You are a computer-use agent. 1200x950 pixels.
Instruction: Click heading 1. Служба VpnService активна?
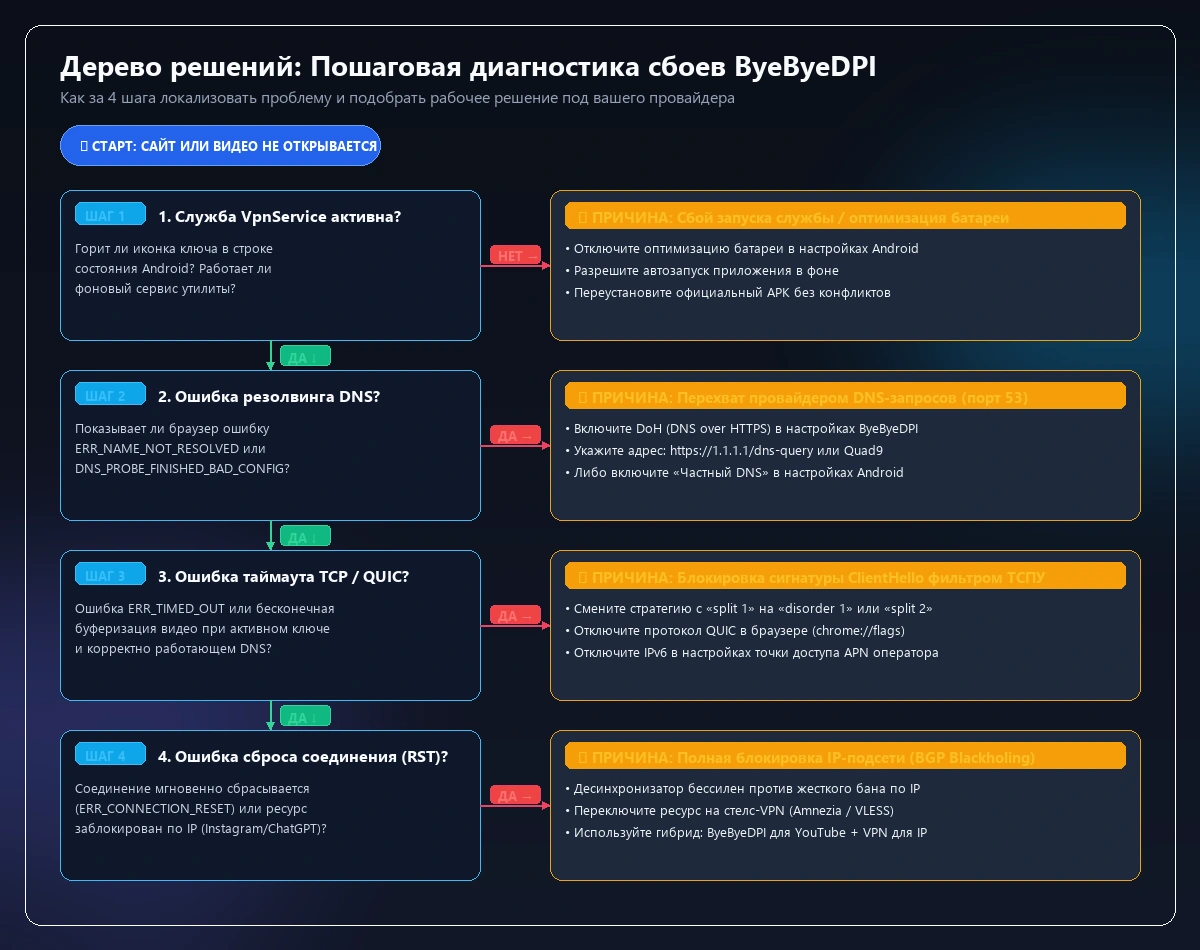pos(279,217)
